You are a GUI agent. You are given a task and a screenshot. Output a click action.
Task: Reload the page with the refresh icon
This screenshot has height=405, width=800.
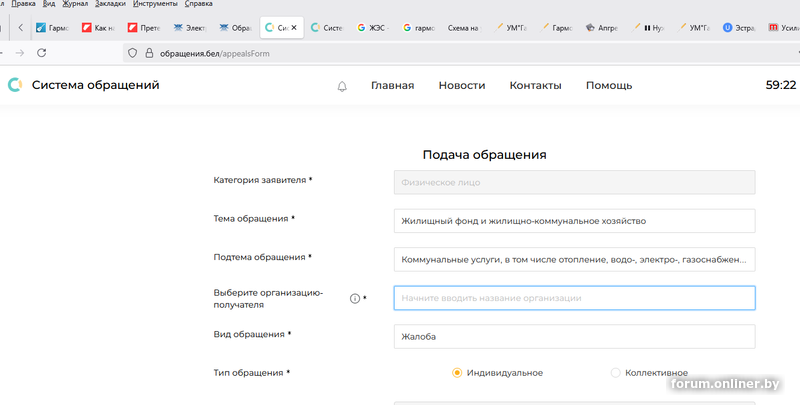click(x=41, y=52)
